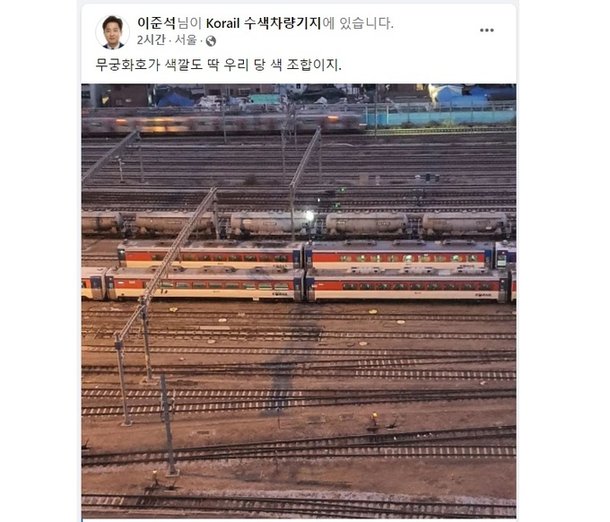Click the bright white light between tank wagons
The height and width of the screenshot is (522, 610).
[x=309, y=215]
